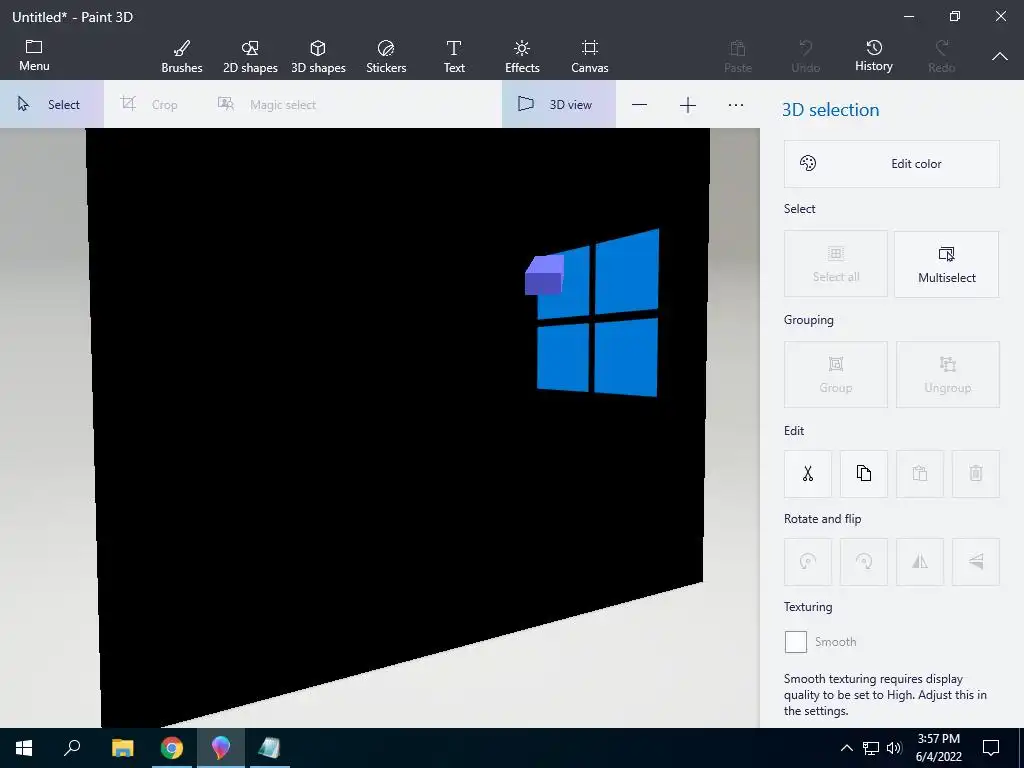This screenshot has width=1024, height=768.
Task: Activate the Select tool
Action: (52, 104)
